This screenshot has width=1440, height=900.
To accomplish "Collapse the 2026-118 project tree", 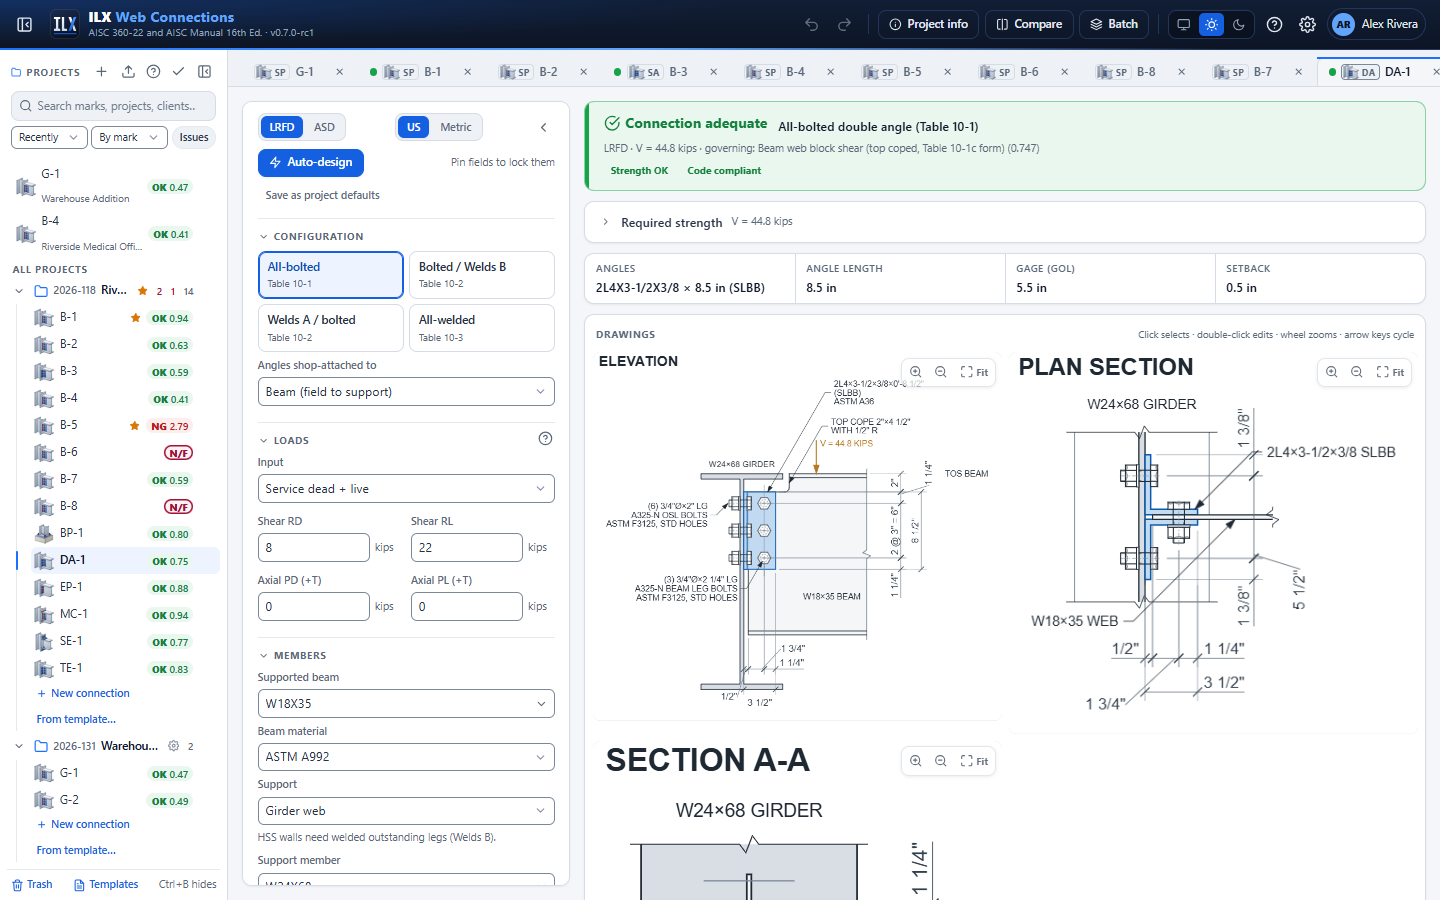I will click(19, 291).
